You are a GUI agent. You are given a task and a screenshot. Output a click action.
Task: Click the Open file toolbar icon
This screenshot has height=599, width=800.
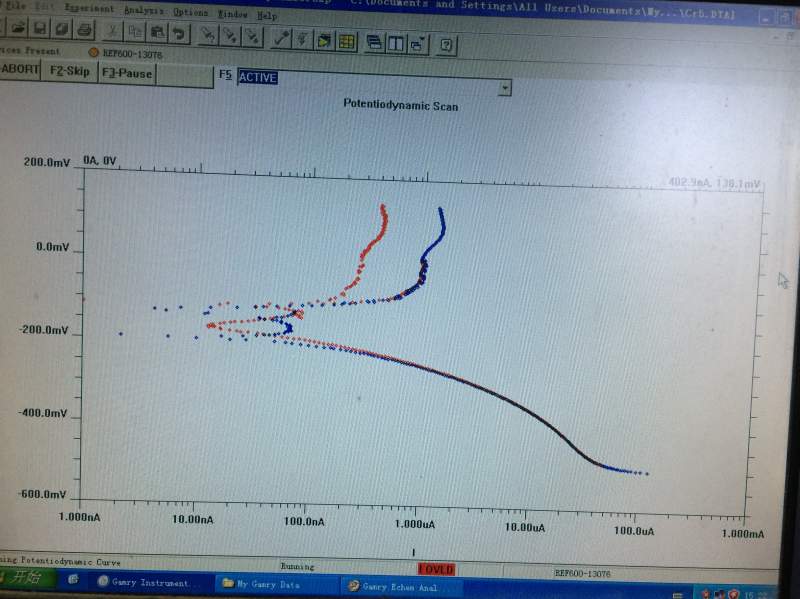coord(18,28)
